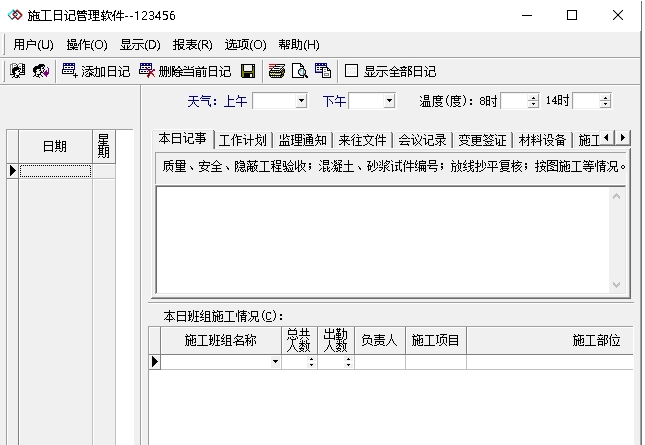Click 删除当前日记 to delete current diary

[185, 71]
